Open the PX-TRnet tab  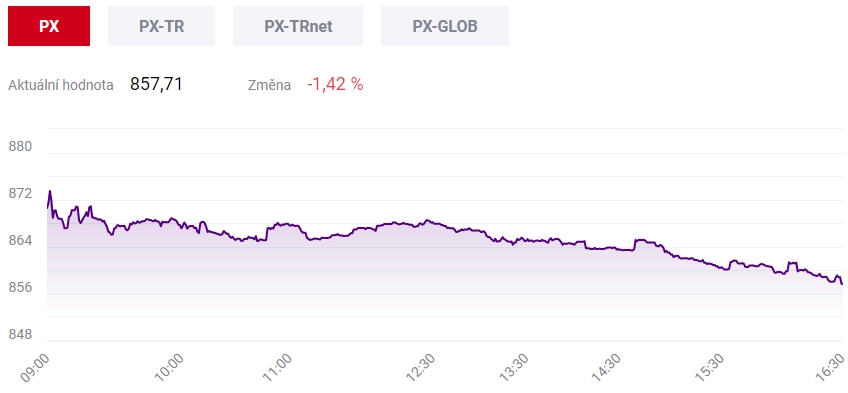click(298, 26)
